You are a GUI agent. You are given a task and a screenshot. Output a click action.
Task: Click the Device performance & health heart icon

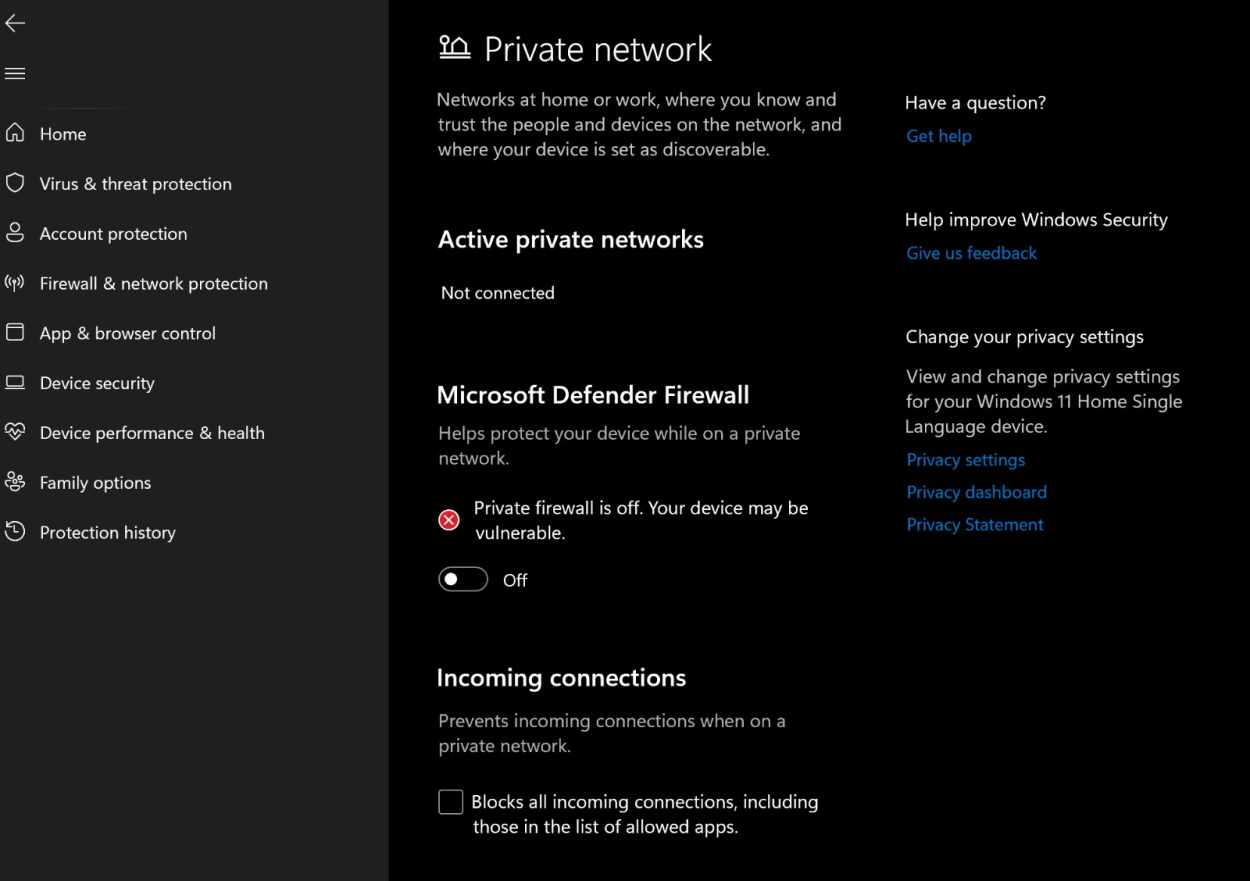pyautogui.click(x=15, y=432)
